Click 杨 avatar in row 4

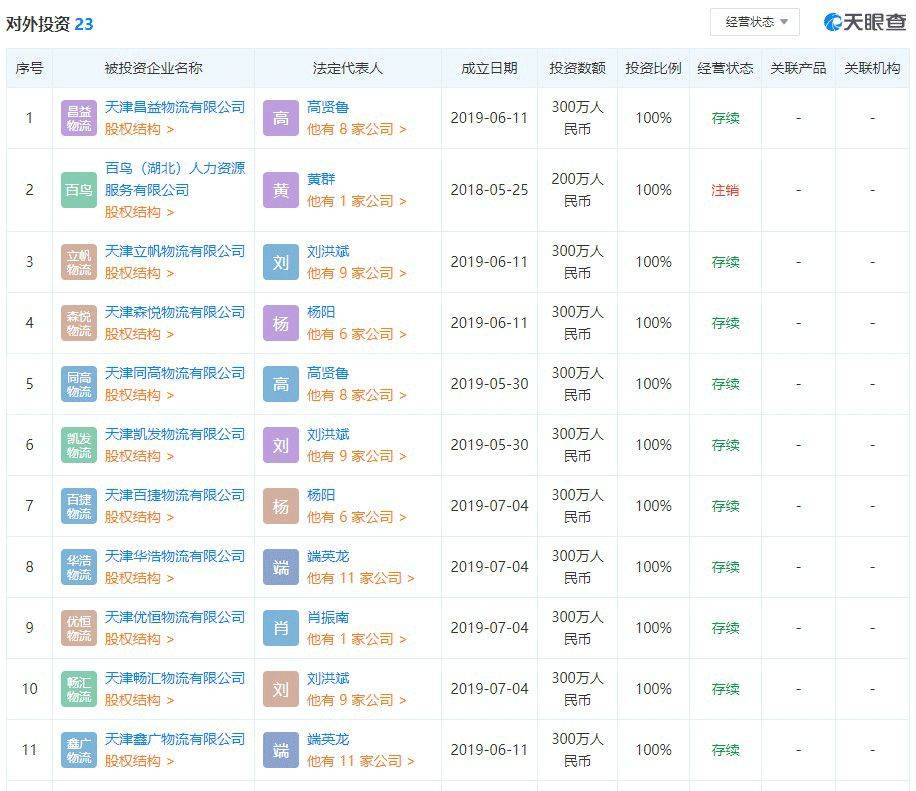[x=281, y=323]
